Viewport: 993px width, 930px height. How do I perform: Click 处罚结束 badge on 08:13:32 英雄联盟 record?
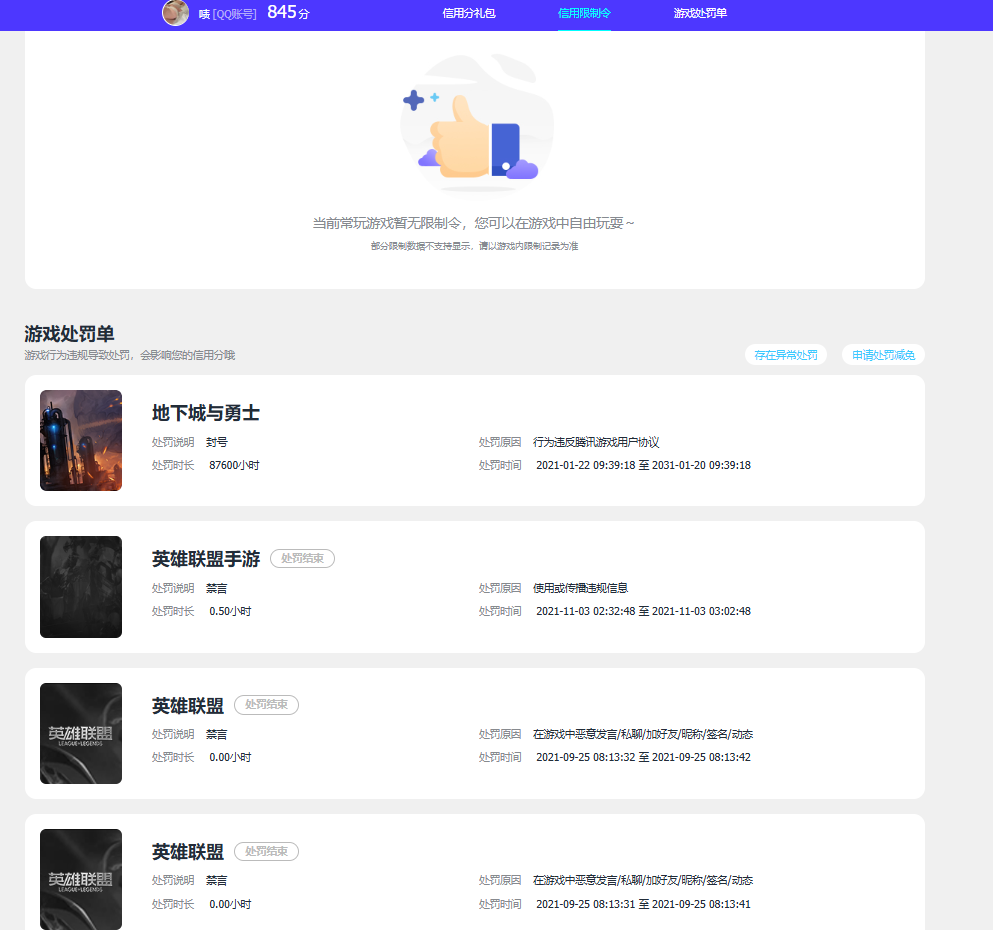pyautogui.click(x=266, y=705)
